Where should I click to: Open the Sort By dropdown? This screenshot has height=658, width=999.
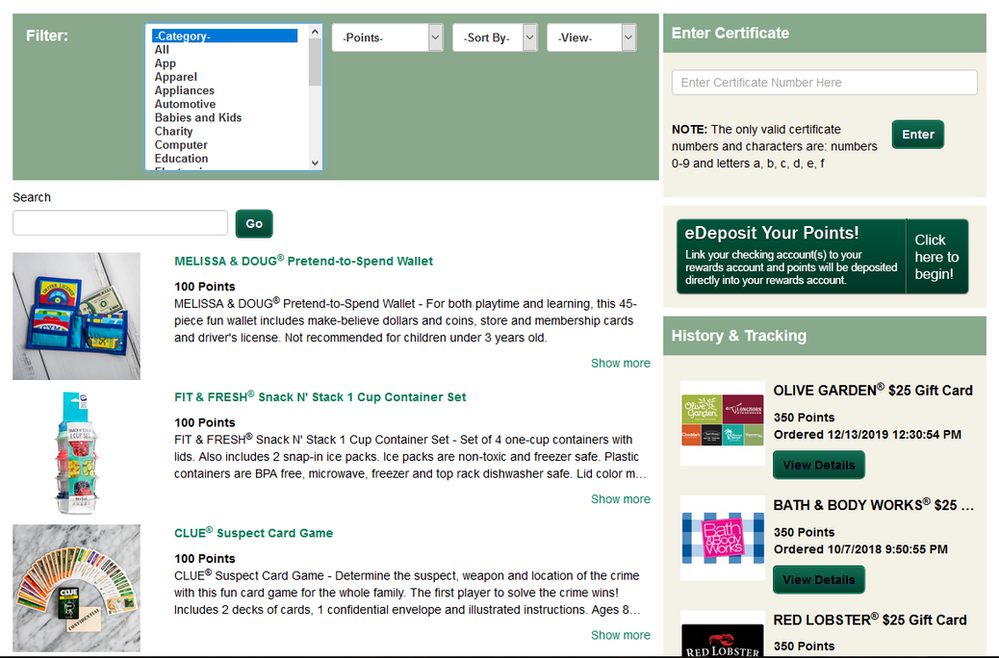tap(495, 38)
